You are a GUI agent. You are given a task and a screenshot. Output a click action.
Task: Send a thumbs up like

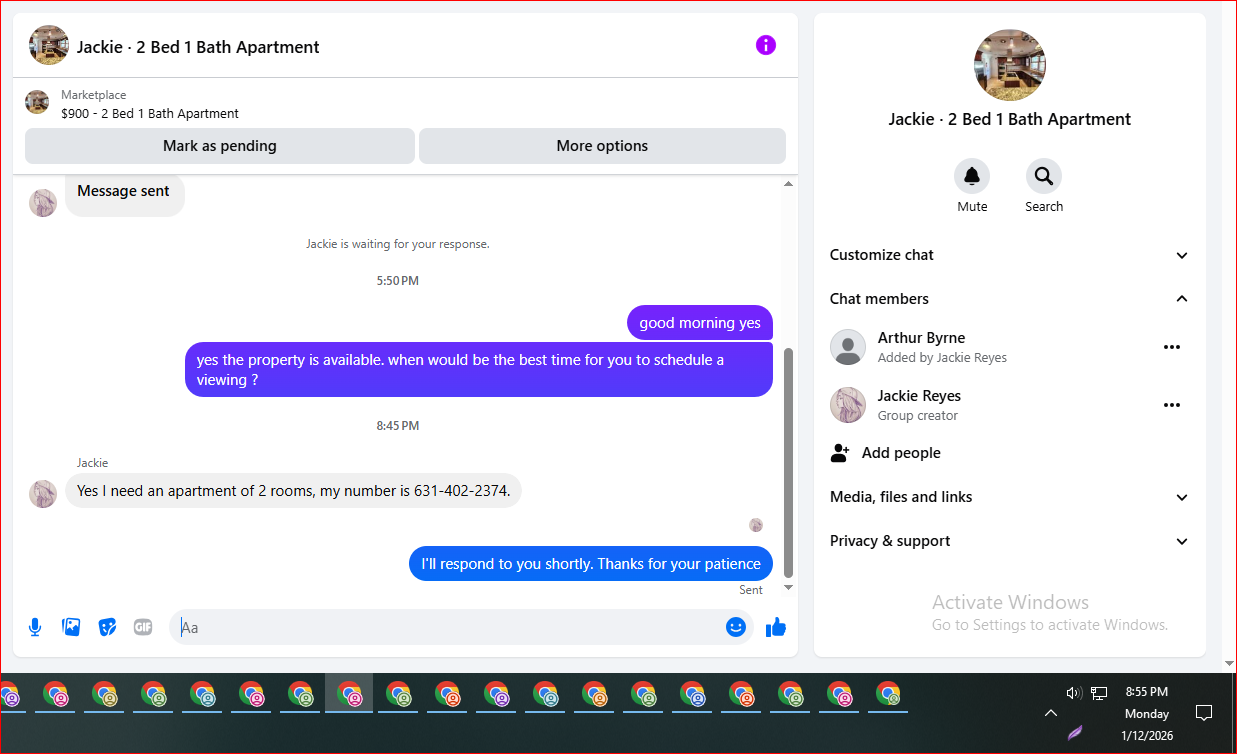click(x=776, y=627)
